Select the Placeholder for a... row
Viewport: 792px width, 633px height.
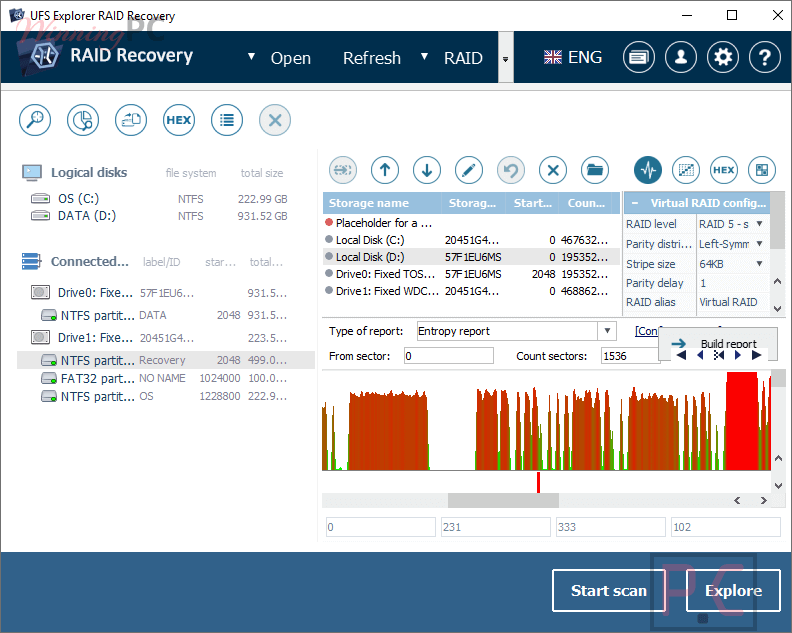pos(471,223)
